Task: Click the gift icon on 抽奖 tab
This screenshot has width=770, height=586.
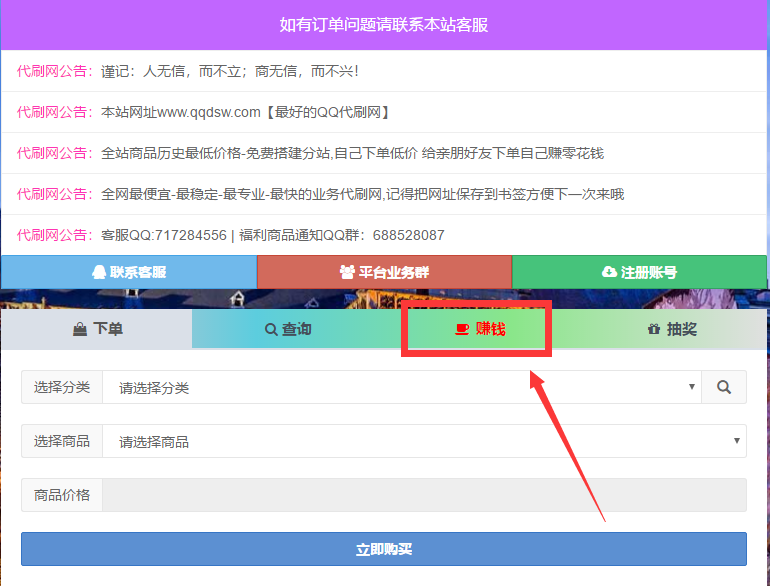Action: coord(654,329)
